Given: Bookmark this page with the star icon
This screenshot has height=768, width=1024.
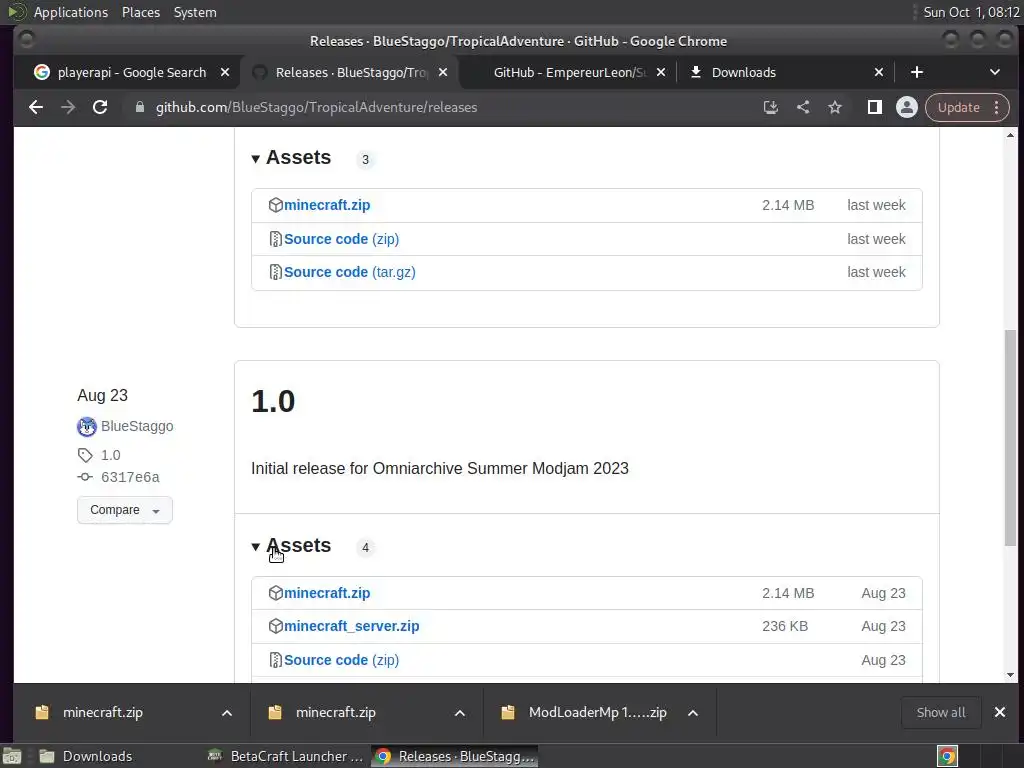Looking at the screenshot, I should pyautogui.click(x=835, y=107).
